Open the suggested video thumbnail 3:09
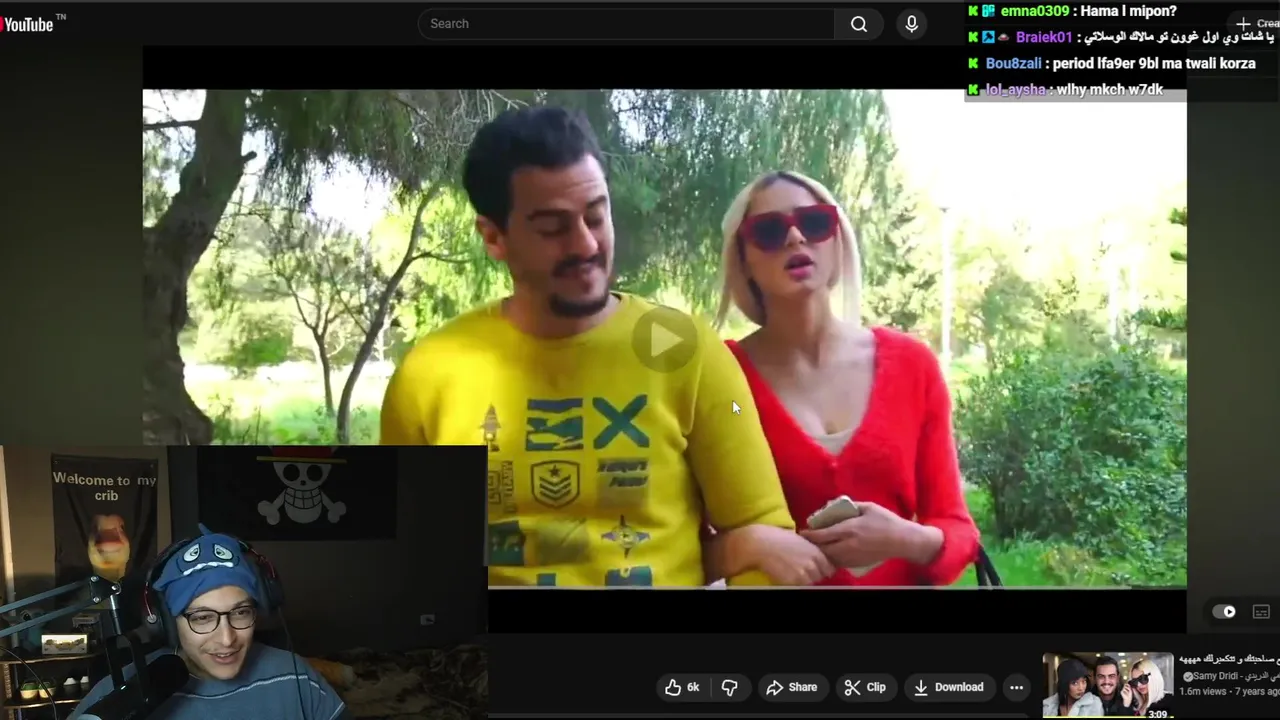The image size is (1280, 720). (x=1108, y=685)
